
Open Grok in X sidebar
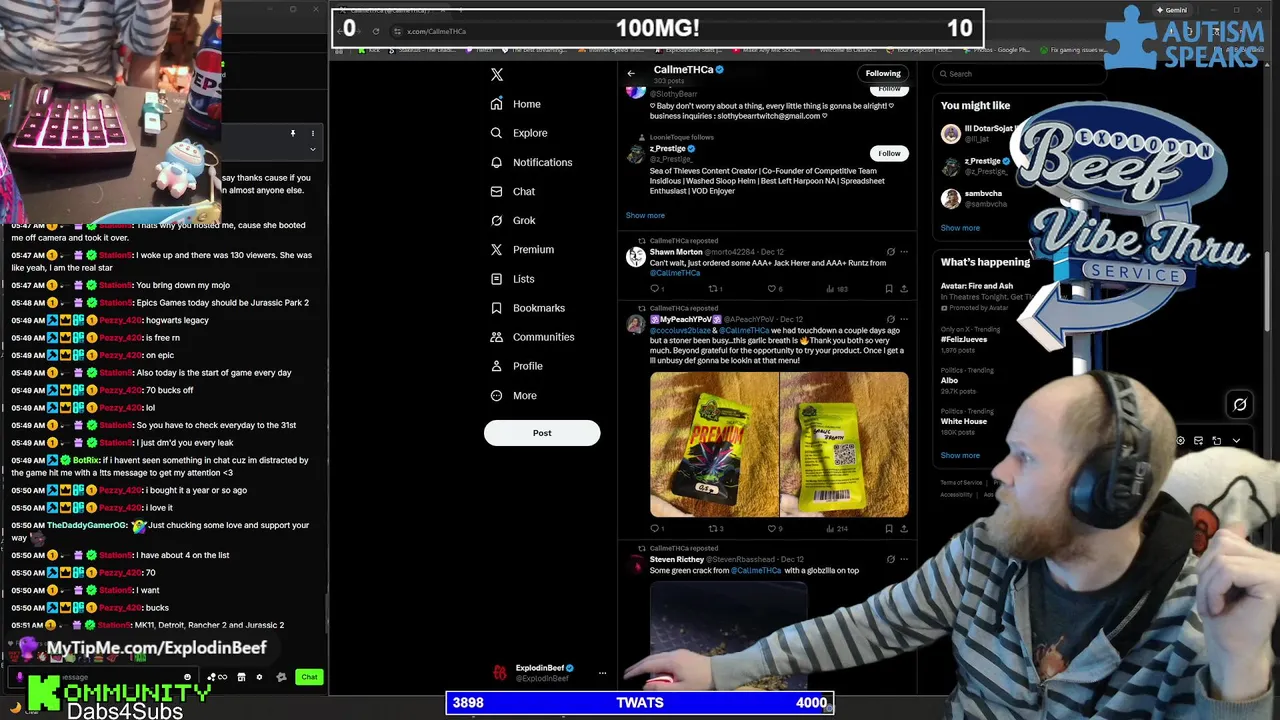coord(513,220)
